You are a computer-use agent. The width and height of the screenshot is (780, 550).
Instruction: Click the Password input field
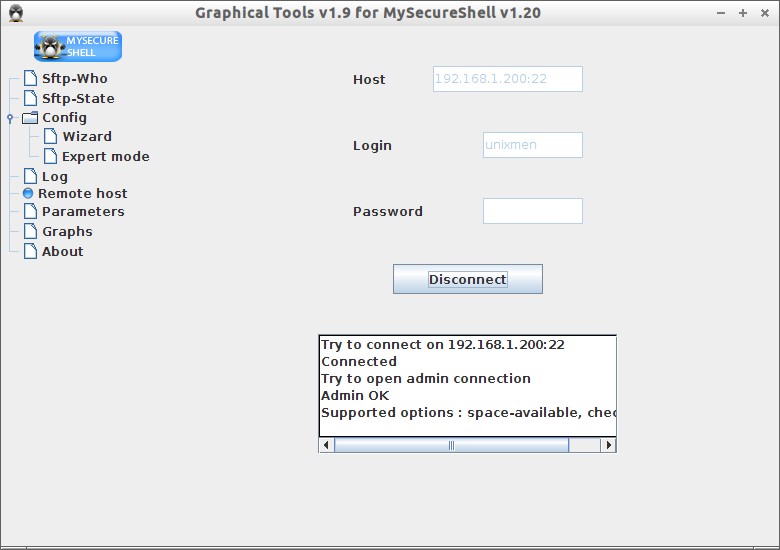532,211
